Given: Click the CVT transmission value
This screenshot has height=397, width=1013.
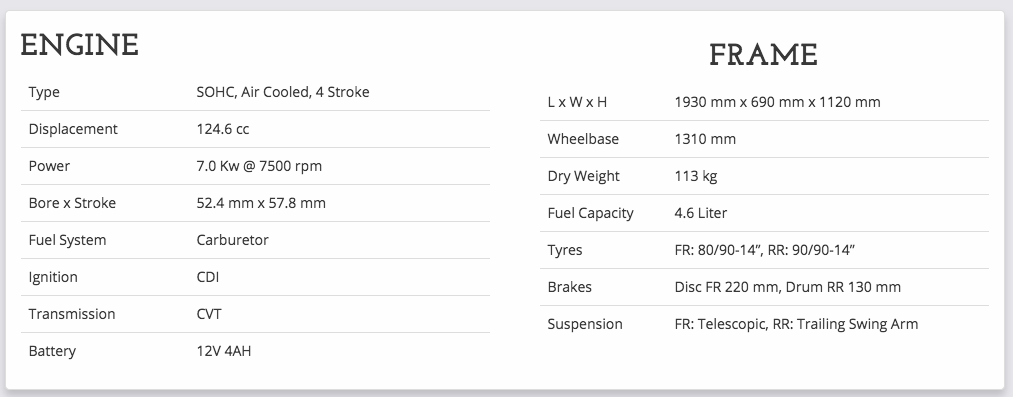Looking at the screenshot, I should [209, 314].
